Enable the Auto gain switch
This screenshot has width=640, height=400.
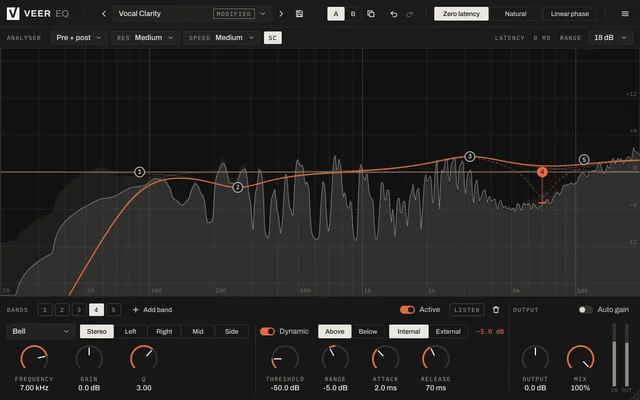pyautogui.click(x=585, y=310)
